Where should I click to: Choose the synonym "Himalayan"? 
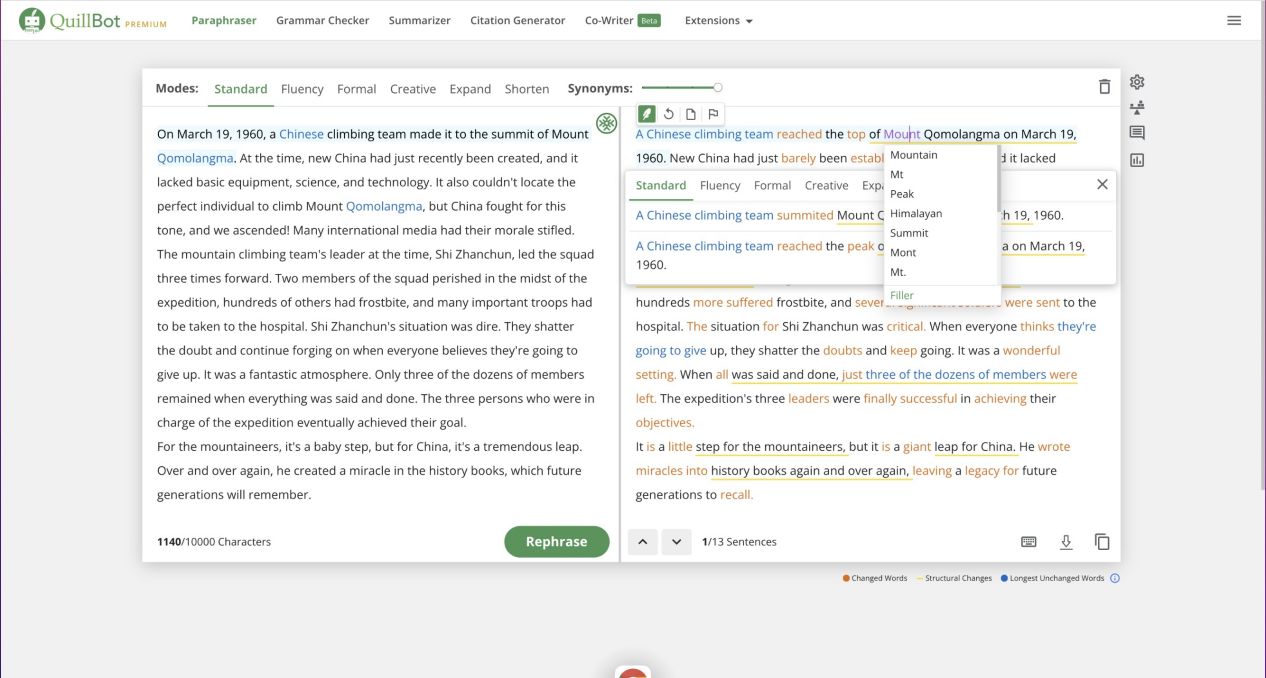point(916,213)
